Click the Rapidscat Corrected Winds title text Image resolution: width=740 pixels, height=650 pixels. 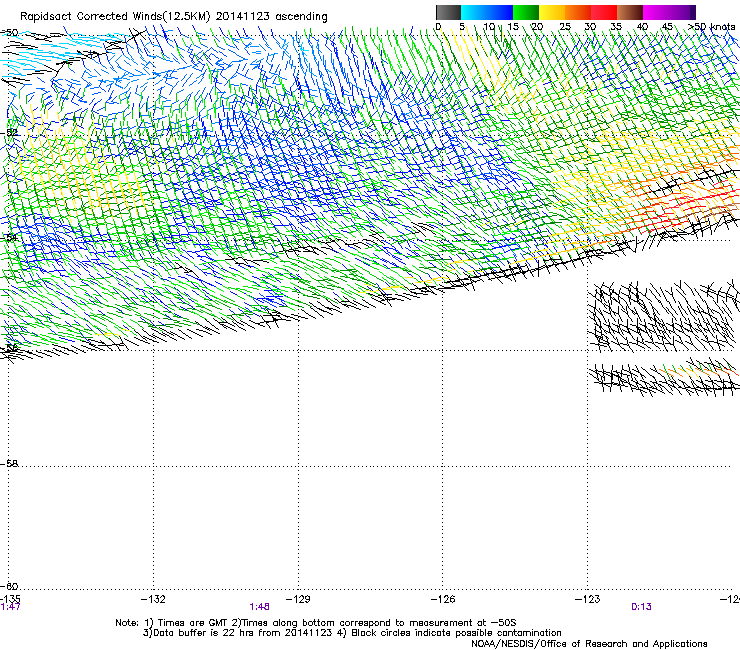tap(174, 17)
